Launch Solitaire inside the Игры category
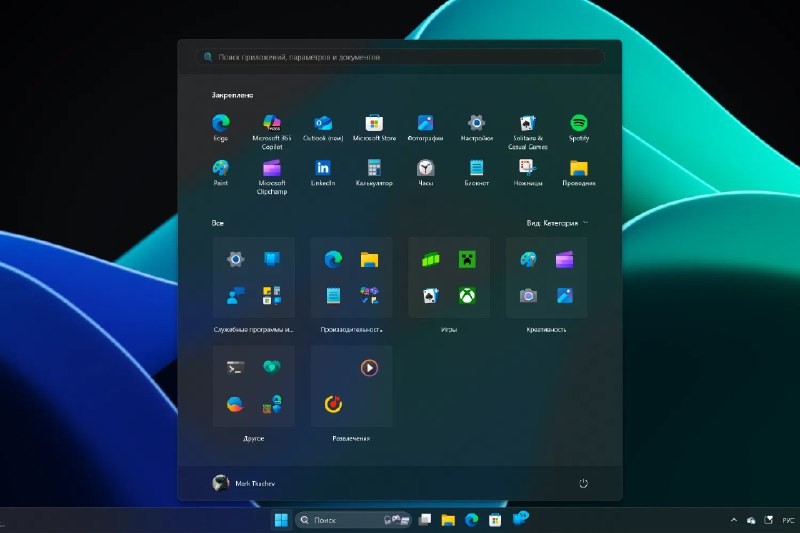Screen dimensions: 800x533 tap(431, 296)
